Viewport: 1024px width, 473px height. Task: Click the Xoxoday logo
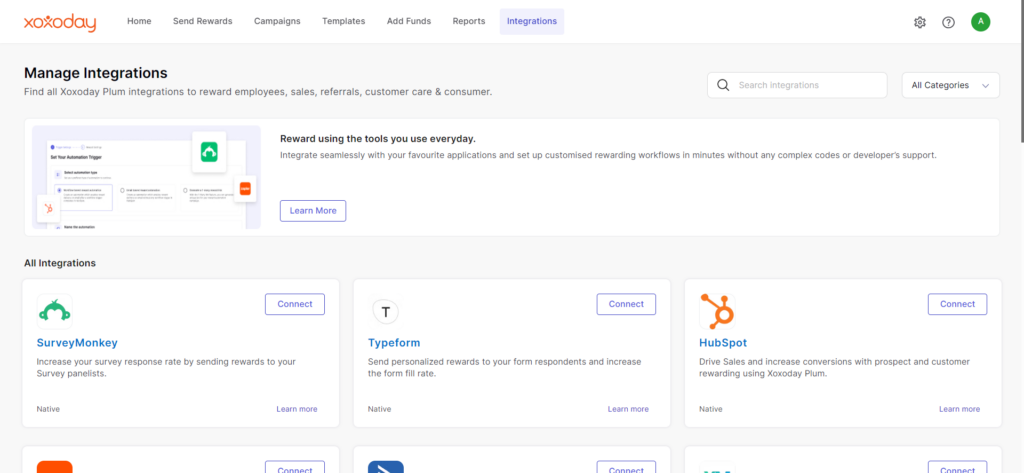59,23
